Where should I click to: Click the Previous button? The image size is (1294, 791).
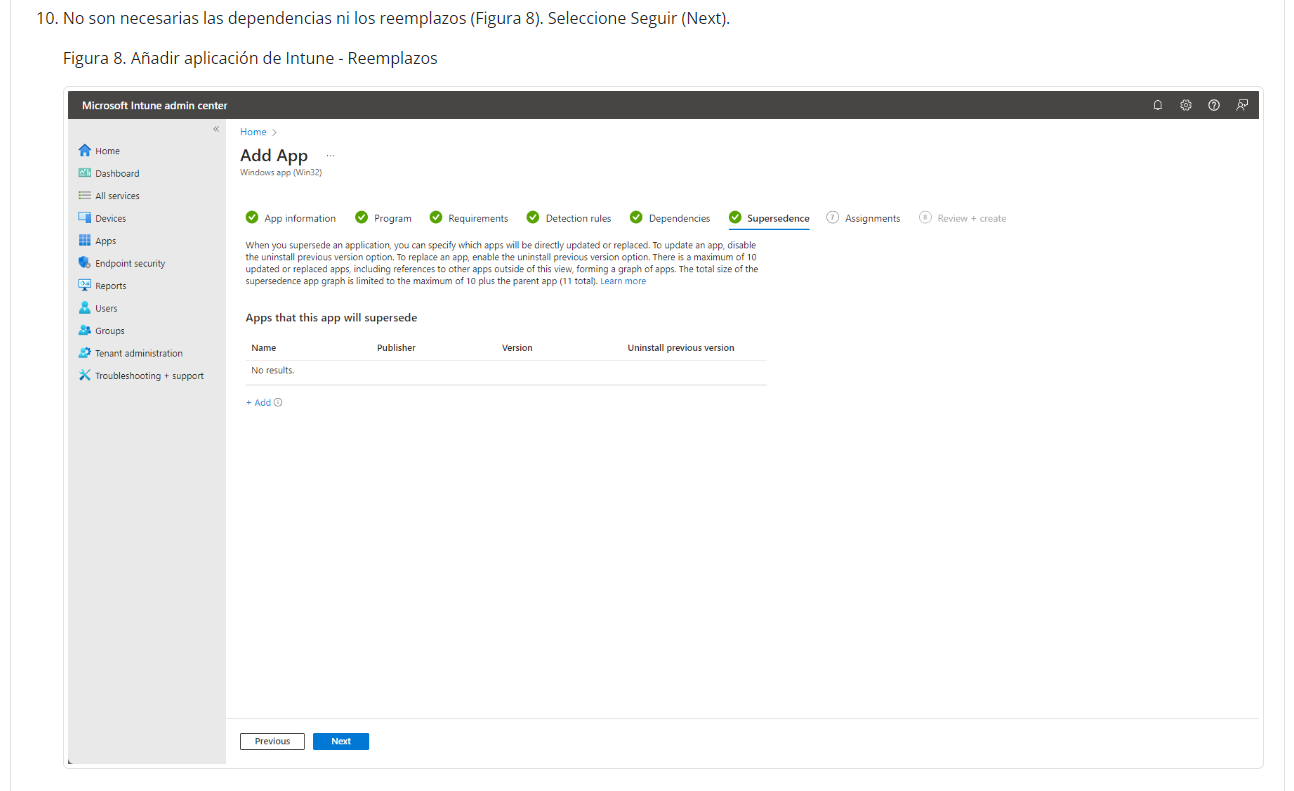[x=272, y=742]
